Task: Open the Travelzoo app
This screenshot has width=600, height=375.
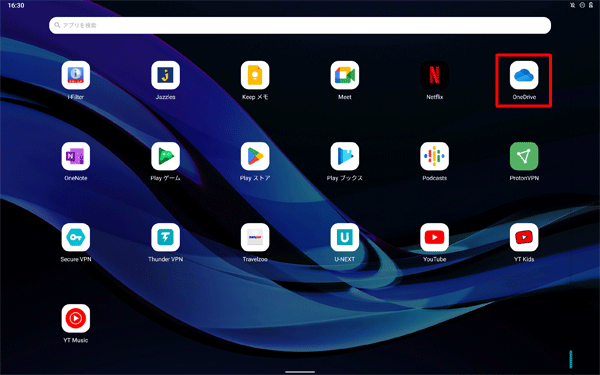Action: [x=255, y=237]
